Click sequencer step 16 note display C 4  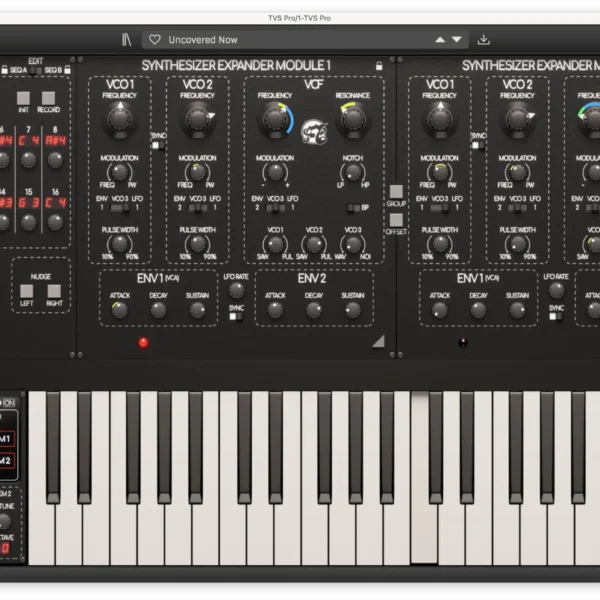coord(56,203)
